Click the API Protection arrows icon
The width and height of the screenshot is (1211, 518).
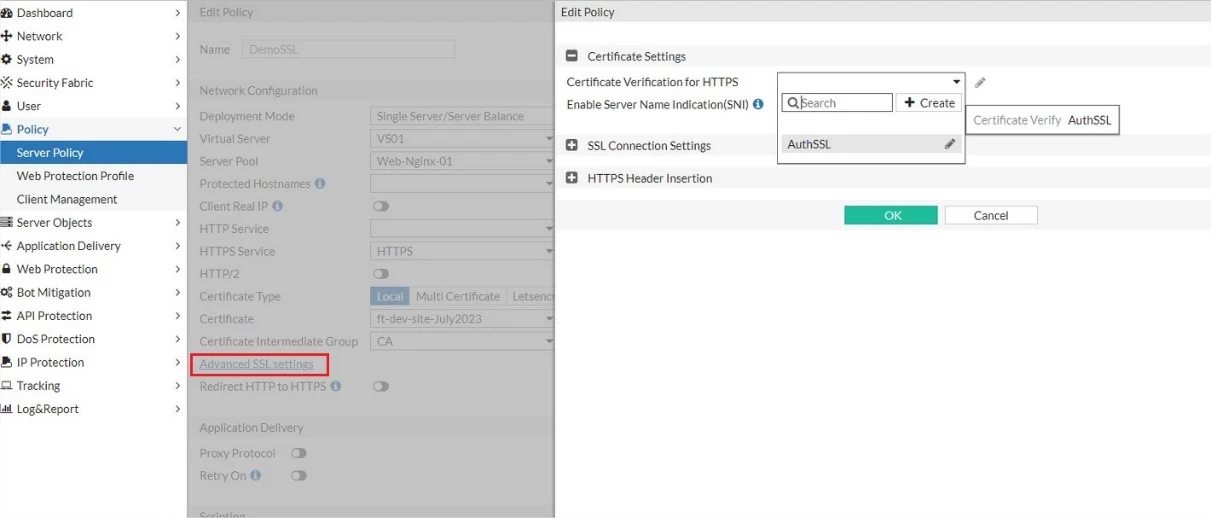coord(7,316)
